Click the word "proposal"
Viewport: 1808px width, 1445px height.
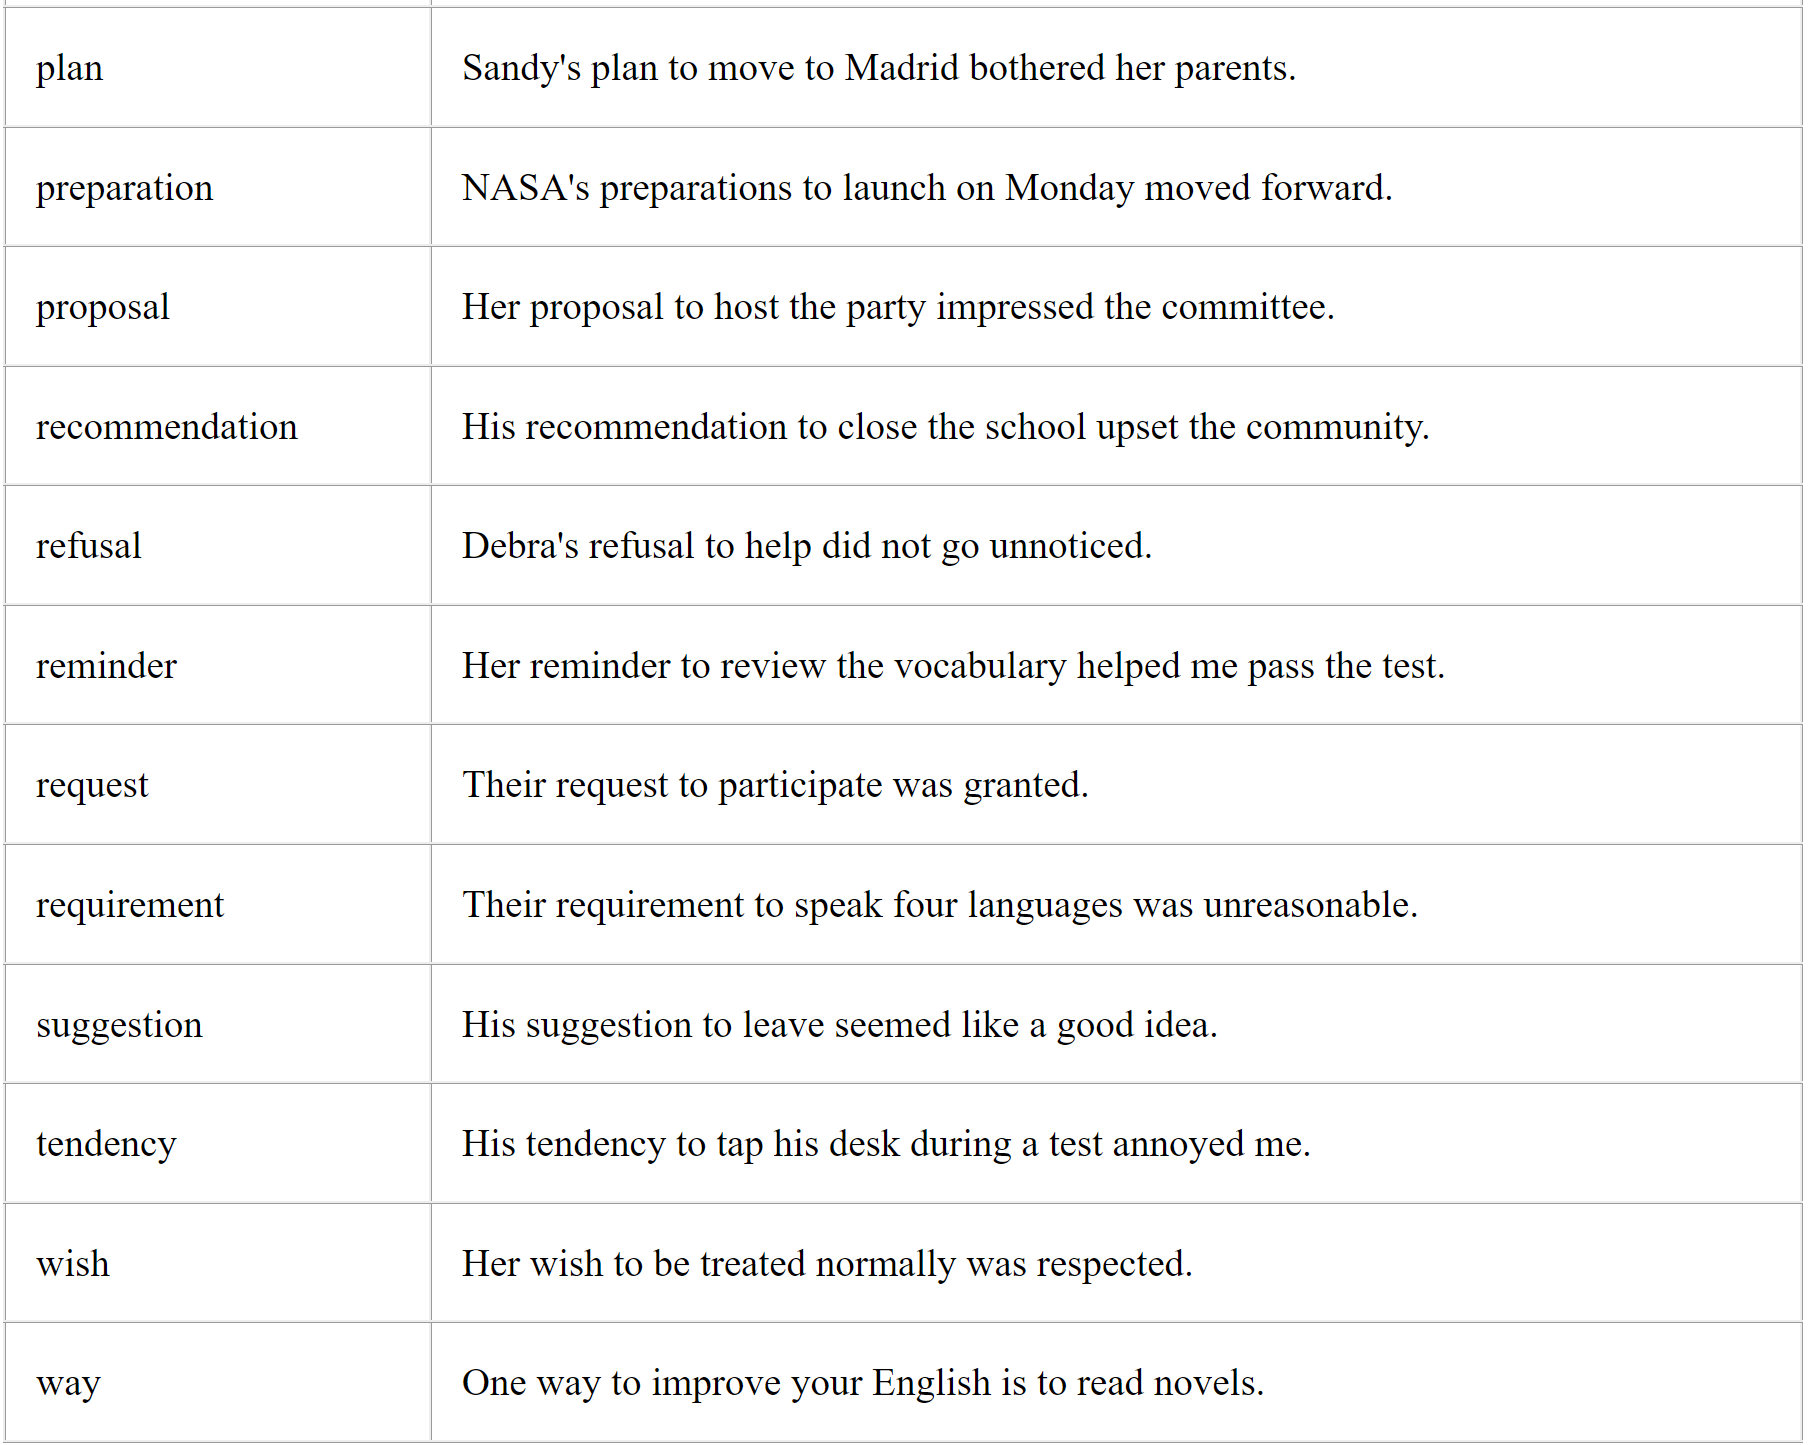[x=103, y=307]
